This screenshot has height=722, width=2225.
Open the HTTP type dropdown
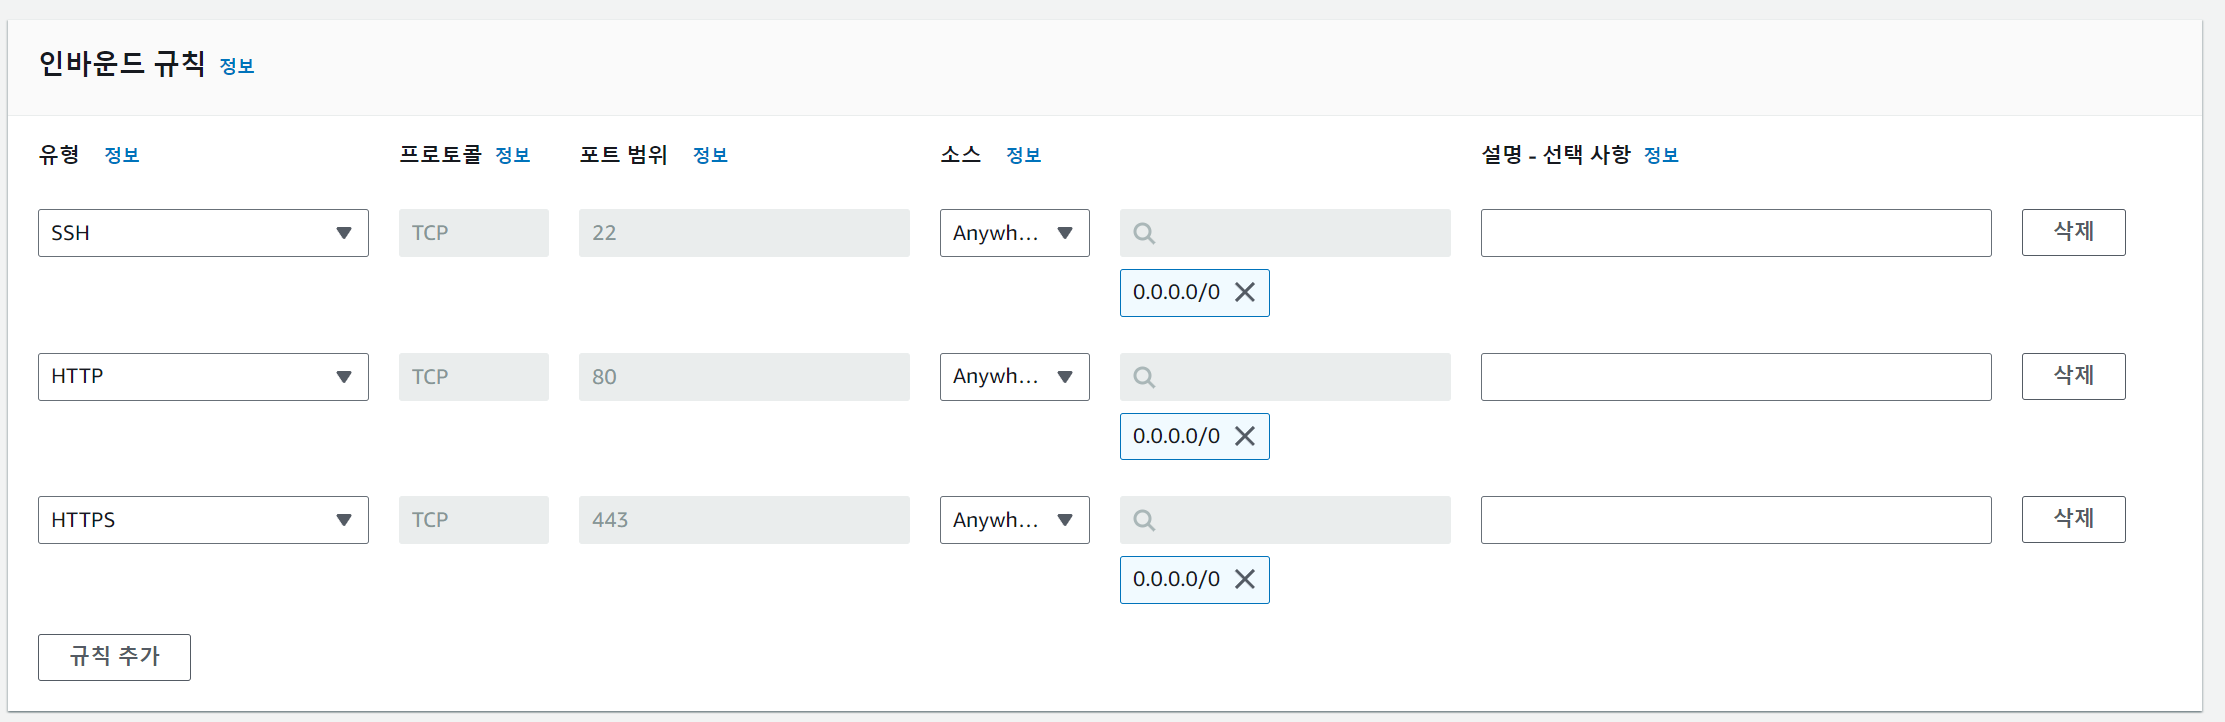(x=203, y=377)
